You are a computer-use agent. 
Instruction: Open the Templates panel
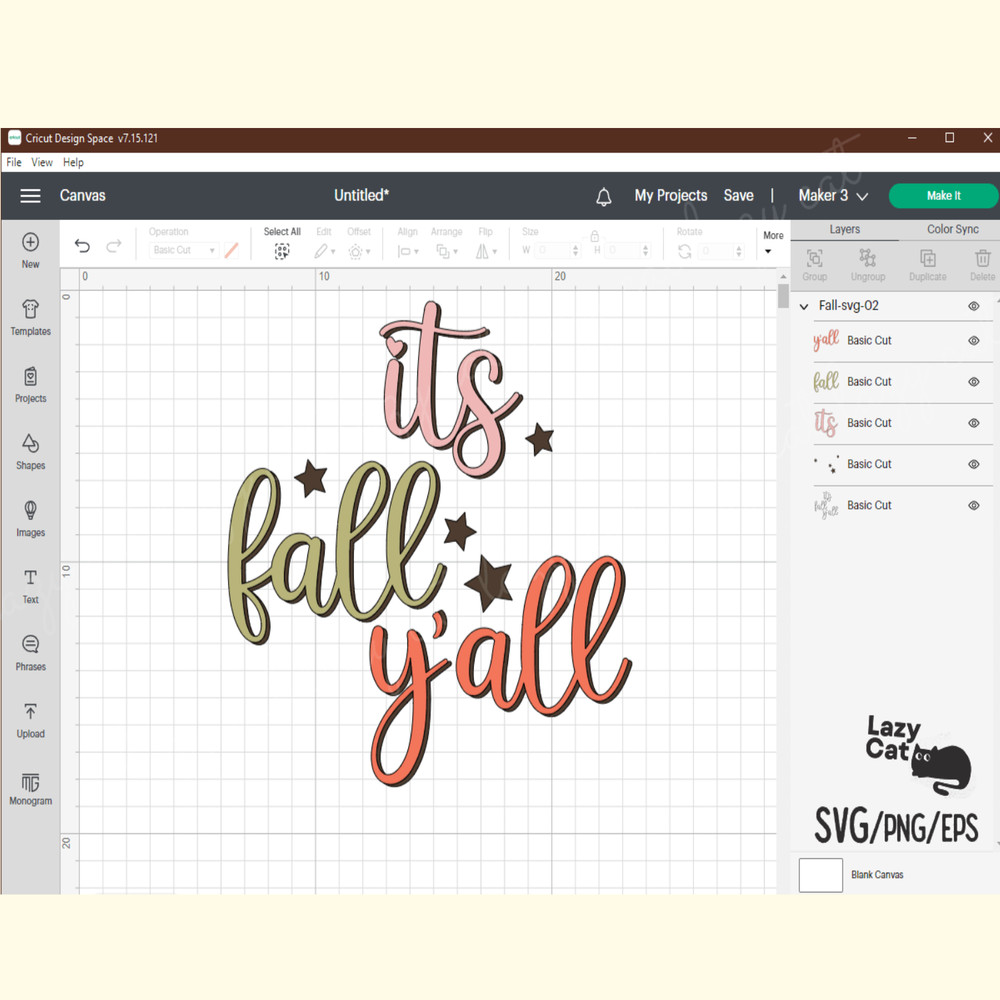coord(30,317)
